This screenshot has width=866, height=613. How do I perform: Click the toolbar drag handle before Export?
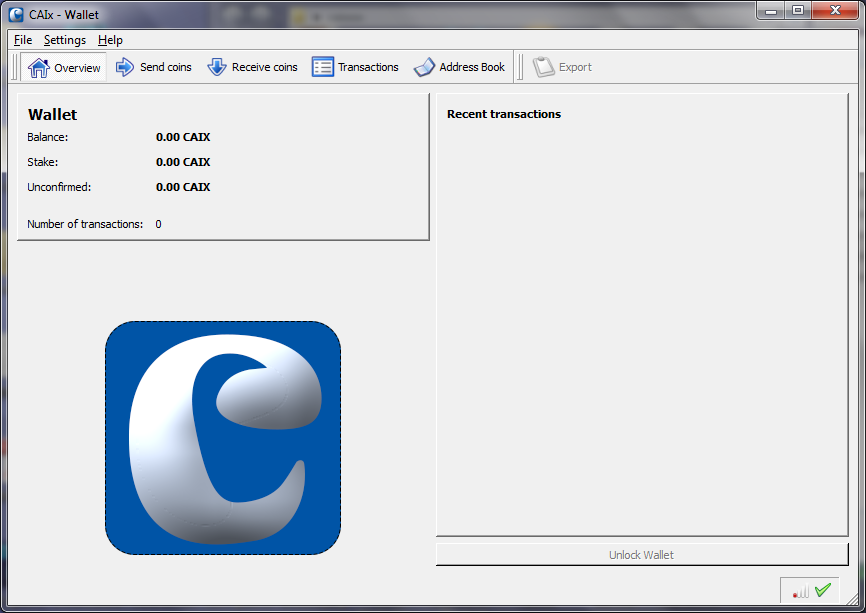point(519,67)
